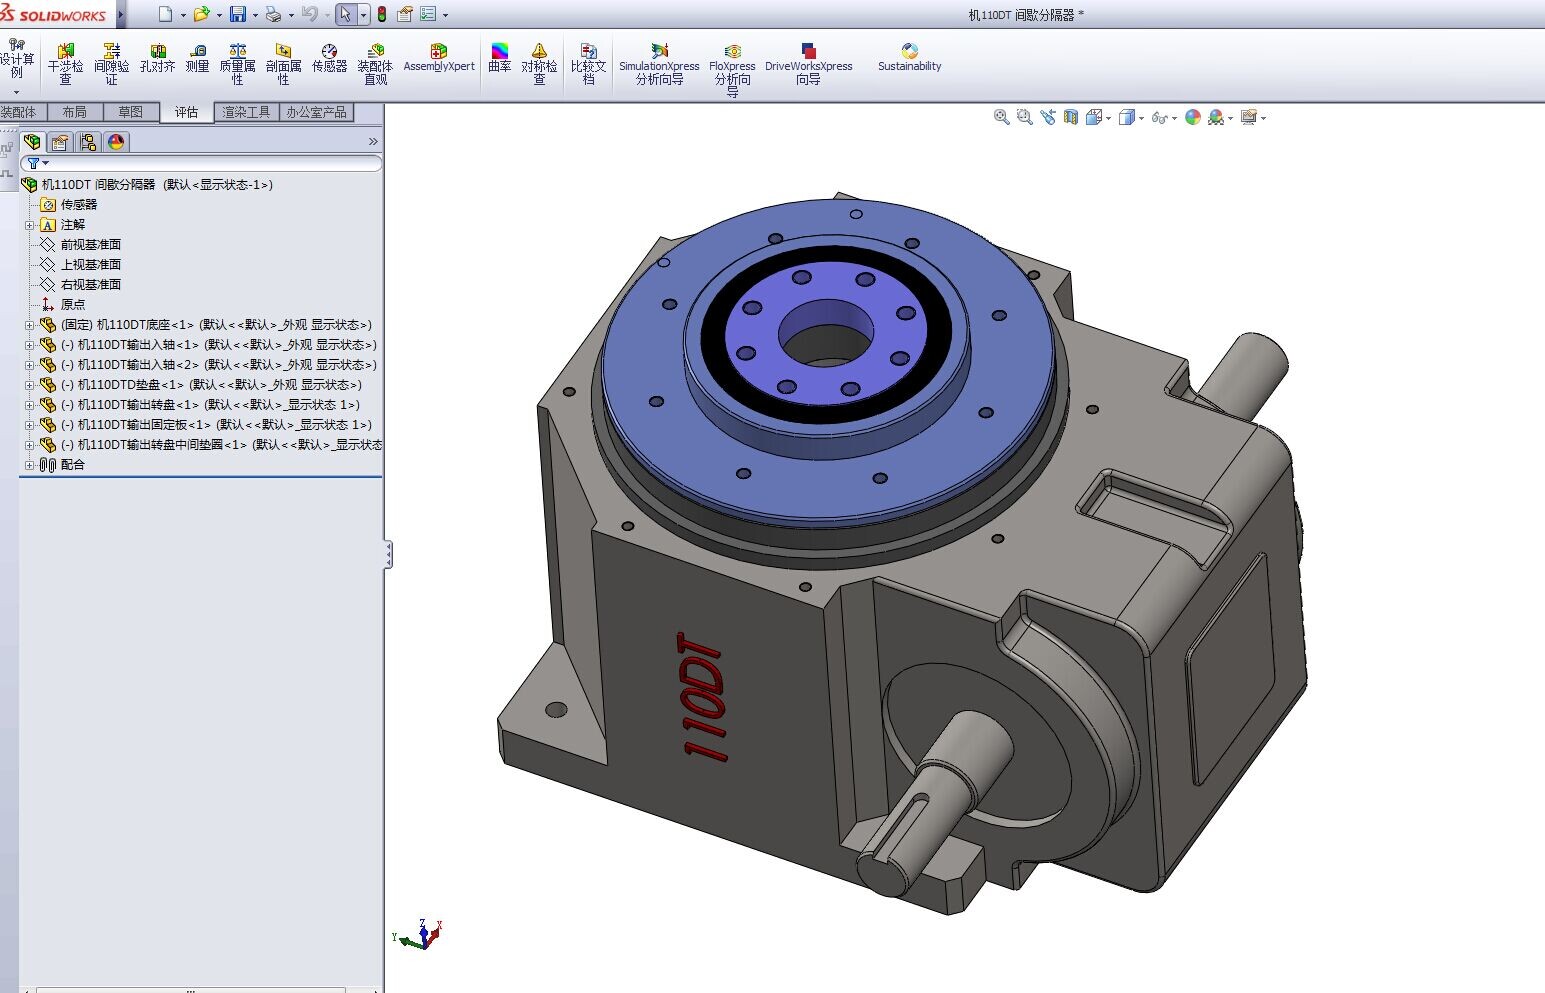Start FloXpress analysis wizard

pos(732,70)
